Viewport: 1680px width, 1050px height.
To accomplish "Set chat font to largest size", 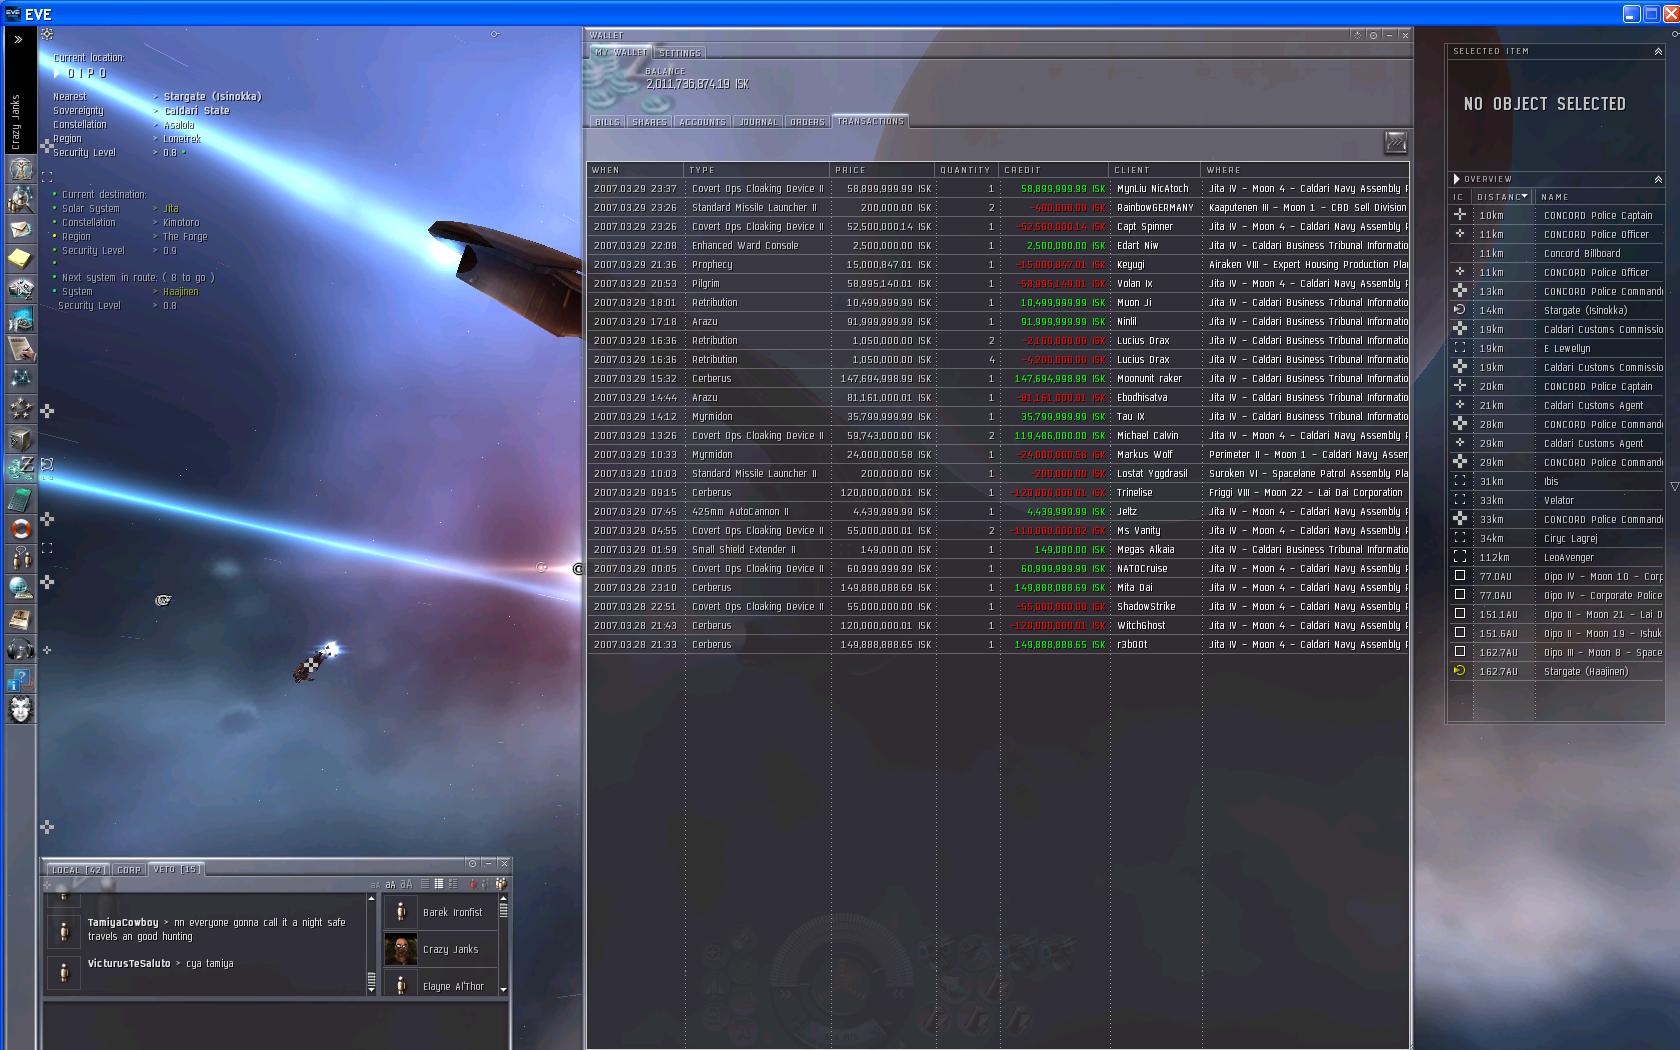I will click(x=406, y=884).
